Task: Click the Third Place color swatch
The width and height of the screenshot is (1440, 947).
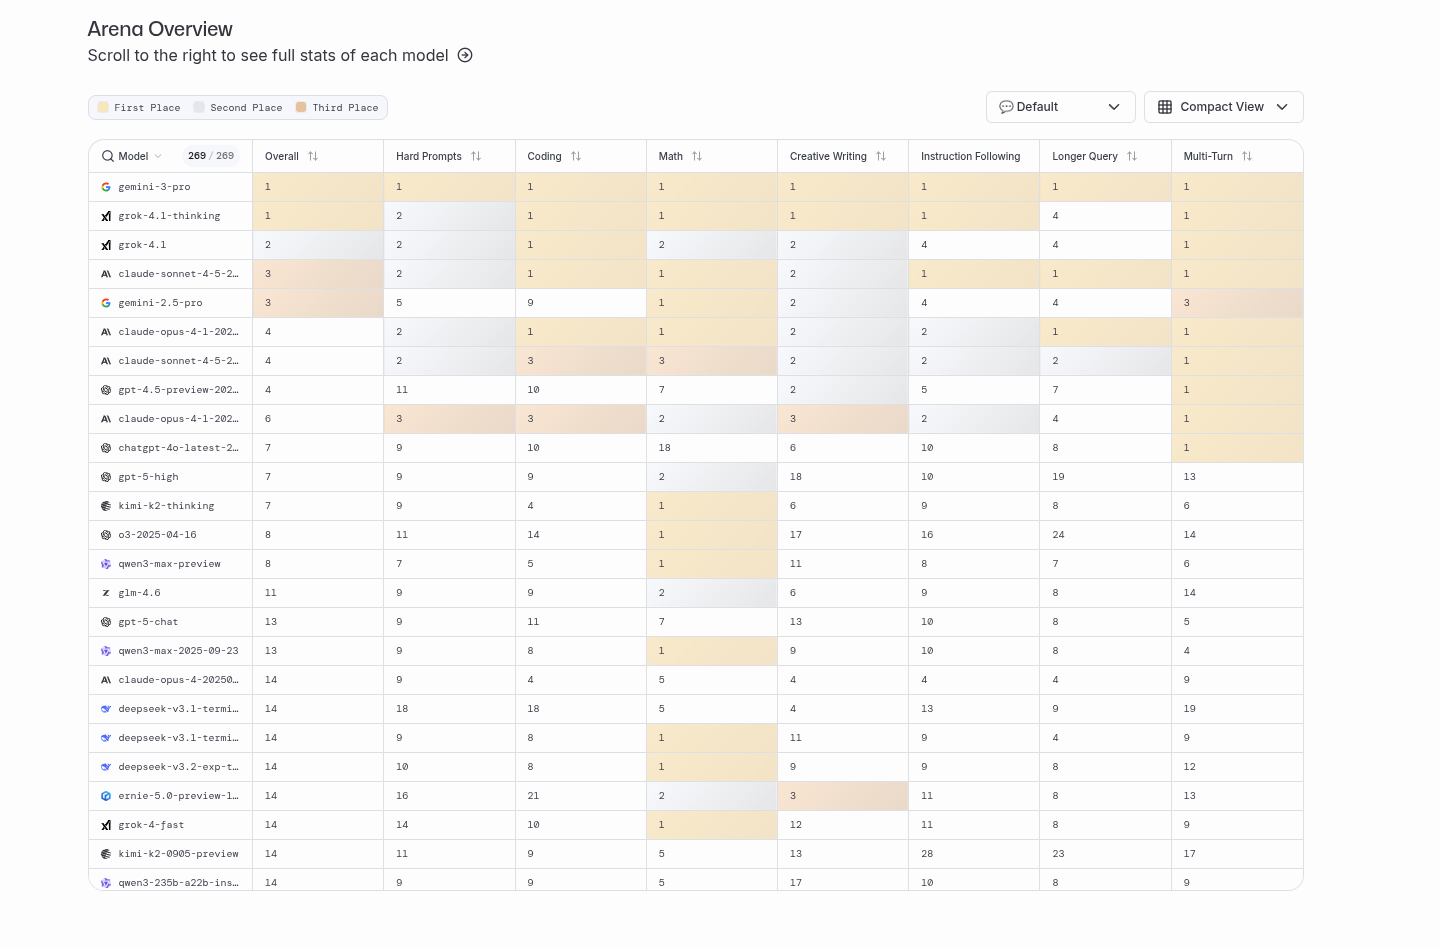Action: coord(301,107)
